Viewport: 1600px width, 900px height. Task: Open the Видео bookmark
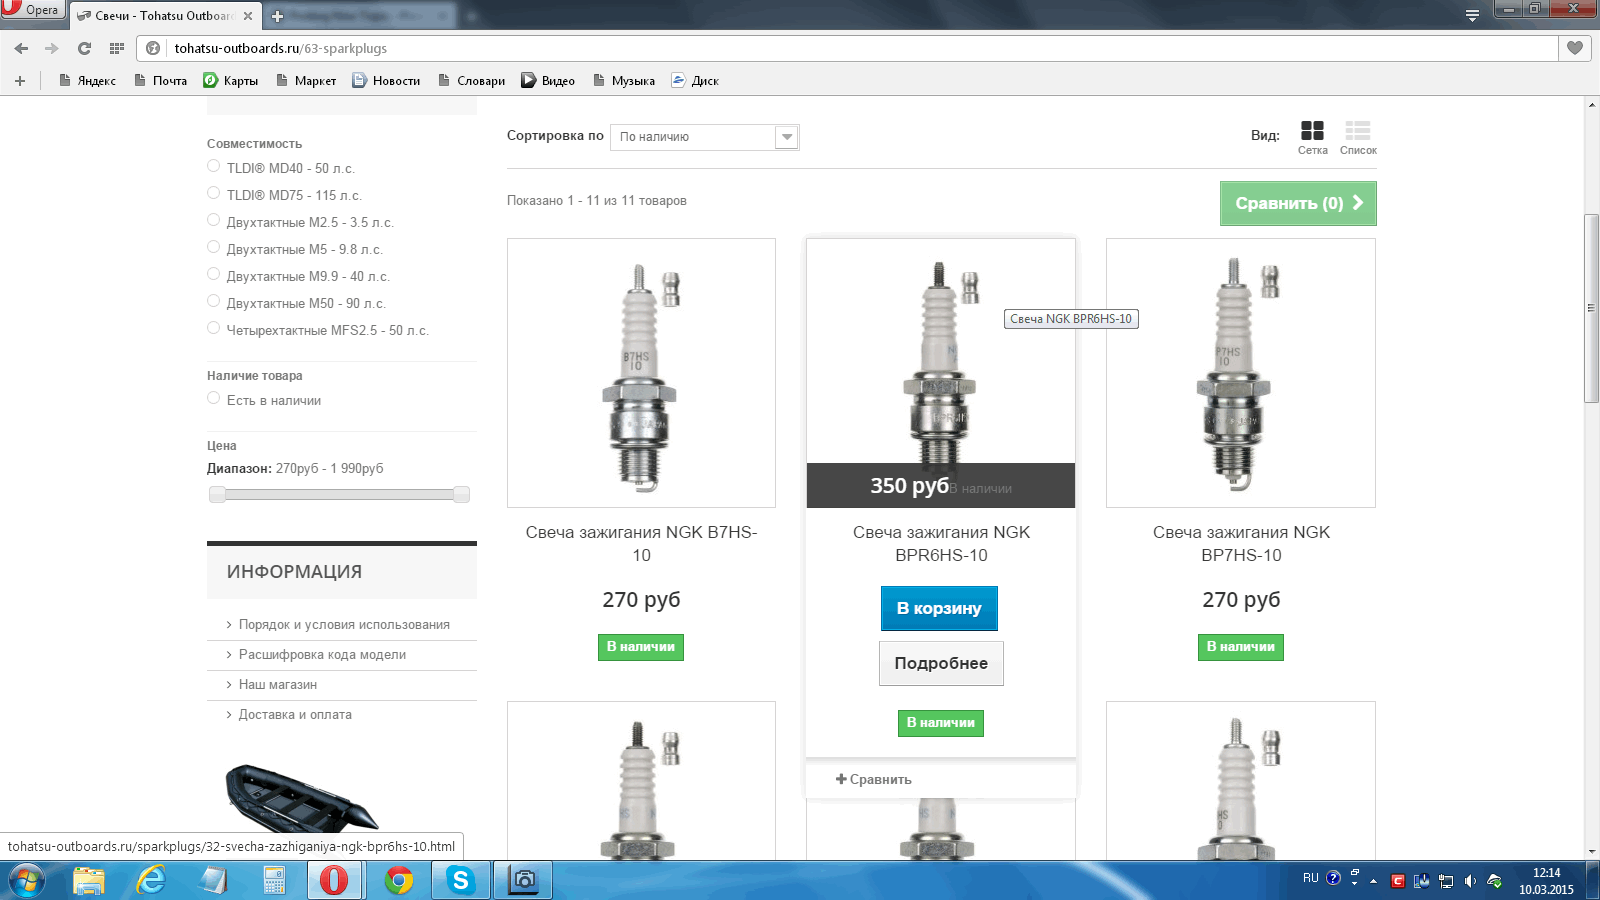point(548,81)
